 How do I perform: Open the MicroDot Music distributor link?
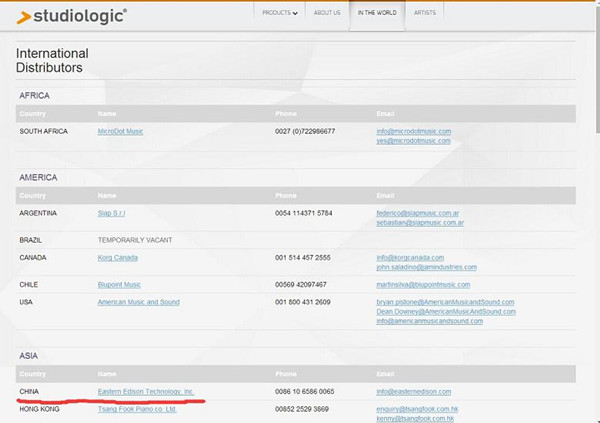120,131
